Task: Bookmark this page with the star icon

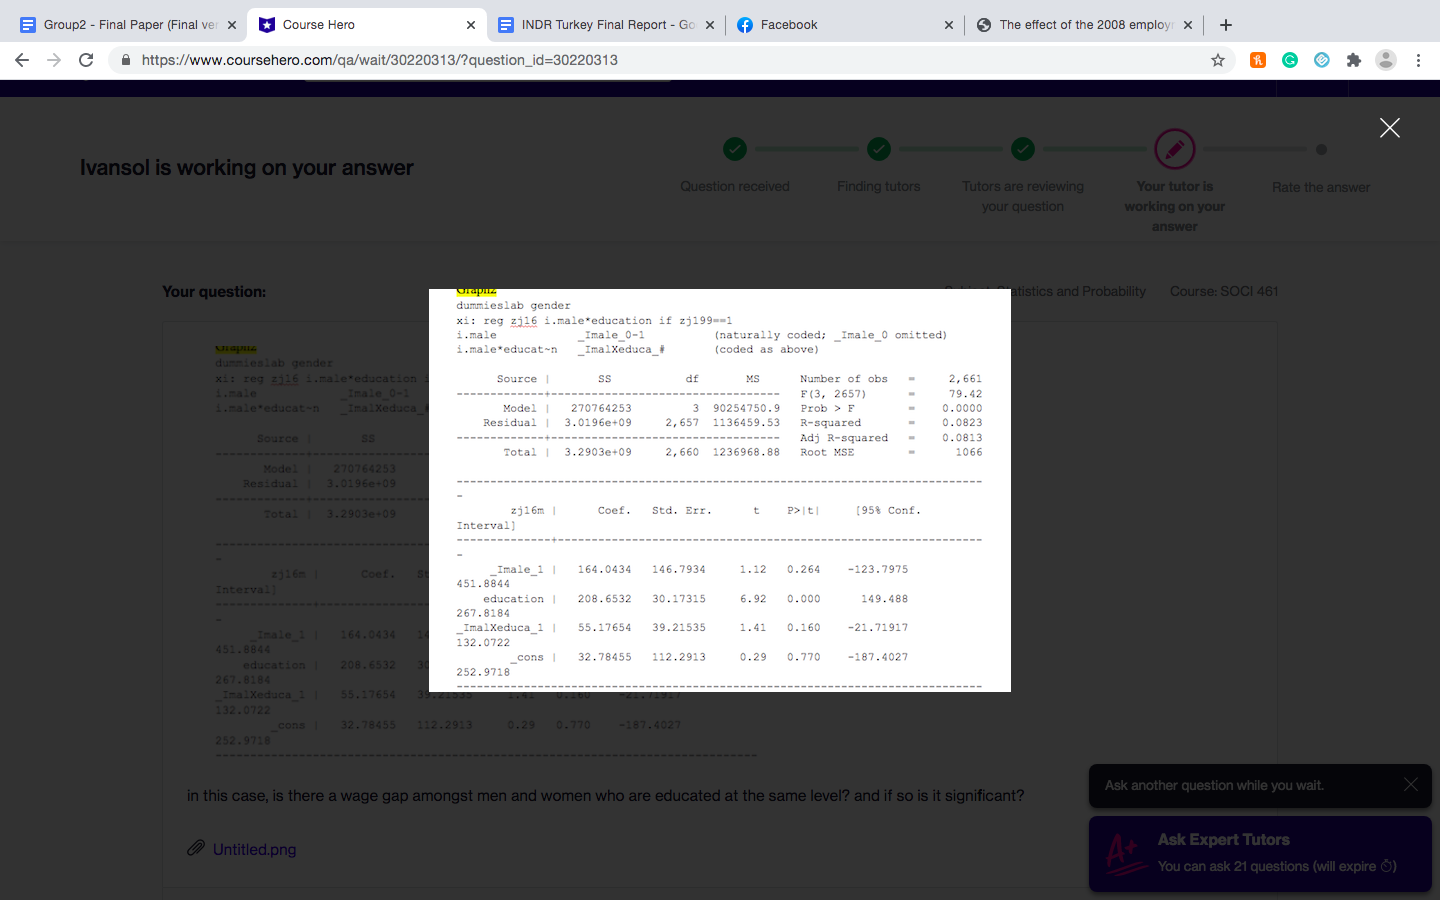Action: 1218,60
